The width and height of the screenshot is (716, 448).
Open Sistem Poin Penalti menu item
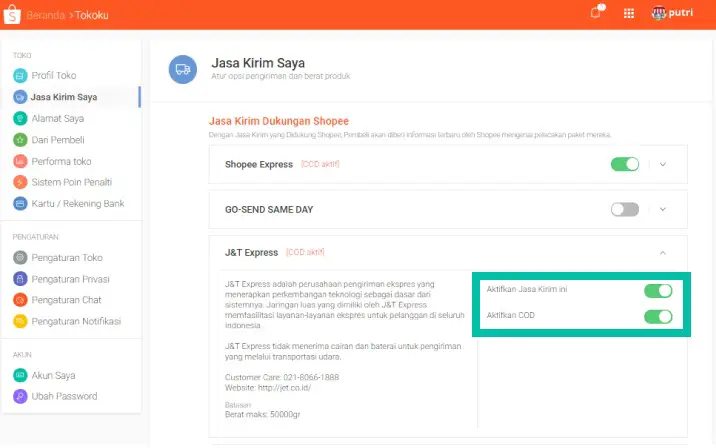pyautogui.click(x=71, y=182)
